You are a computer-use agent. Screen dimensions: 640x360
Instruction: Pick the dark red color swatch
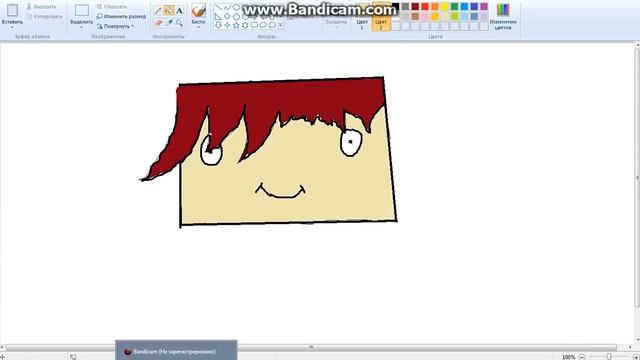click(x=415, y=7)
